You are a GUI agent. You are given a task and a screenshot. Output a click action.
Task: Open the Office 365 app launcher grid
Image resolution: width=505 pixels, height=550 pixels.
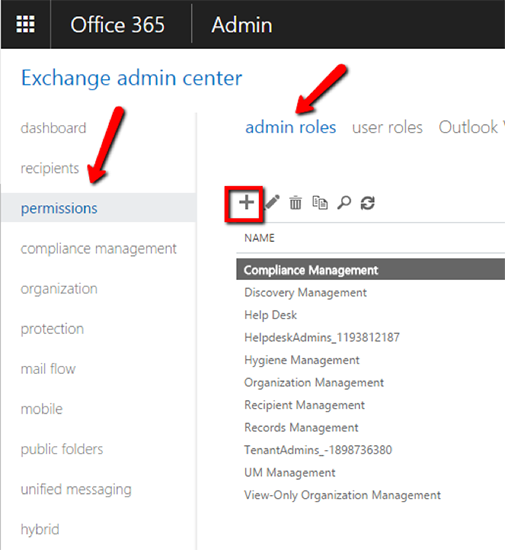click(26, 24)
